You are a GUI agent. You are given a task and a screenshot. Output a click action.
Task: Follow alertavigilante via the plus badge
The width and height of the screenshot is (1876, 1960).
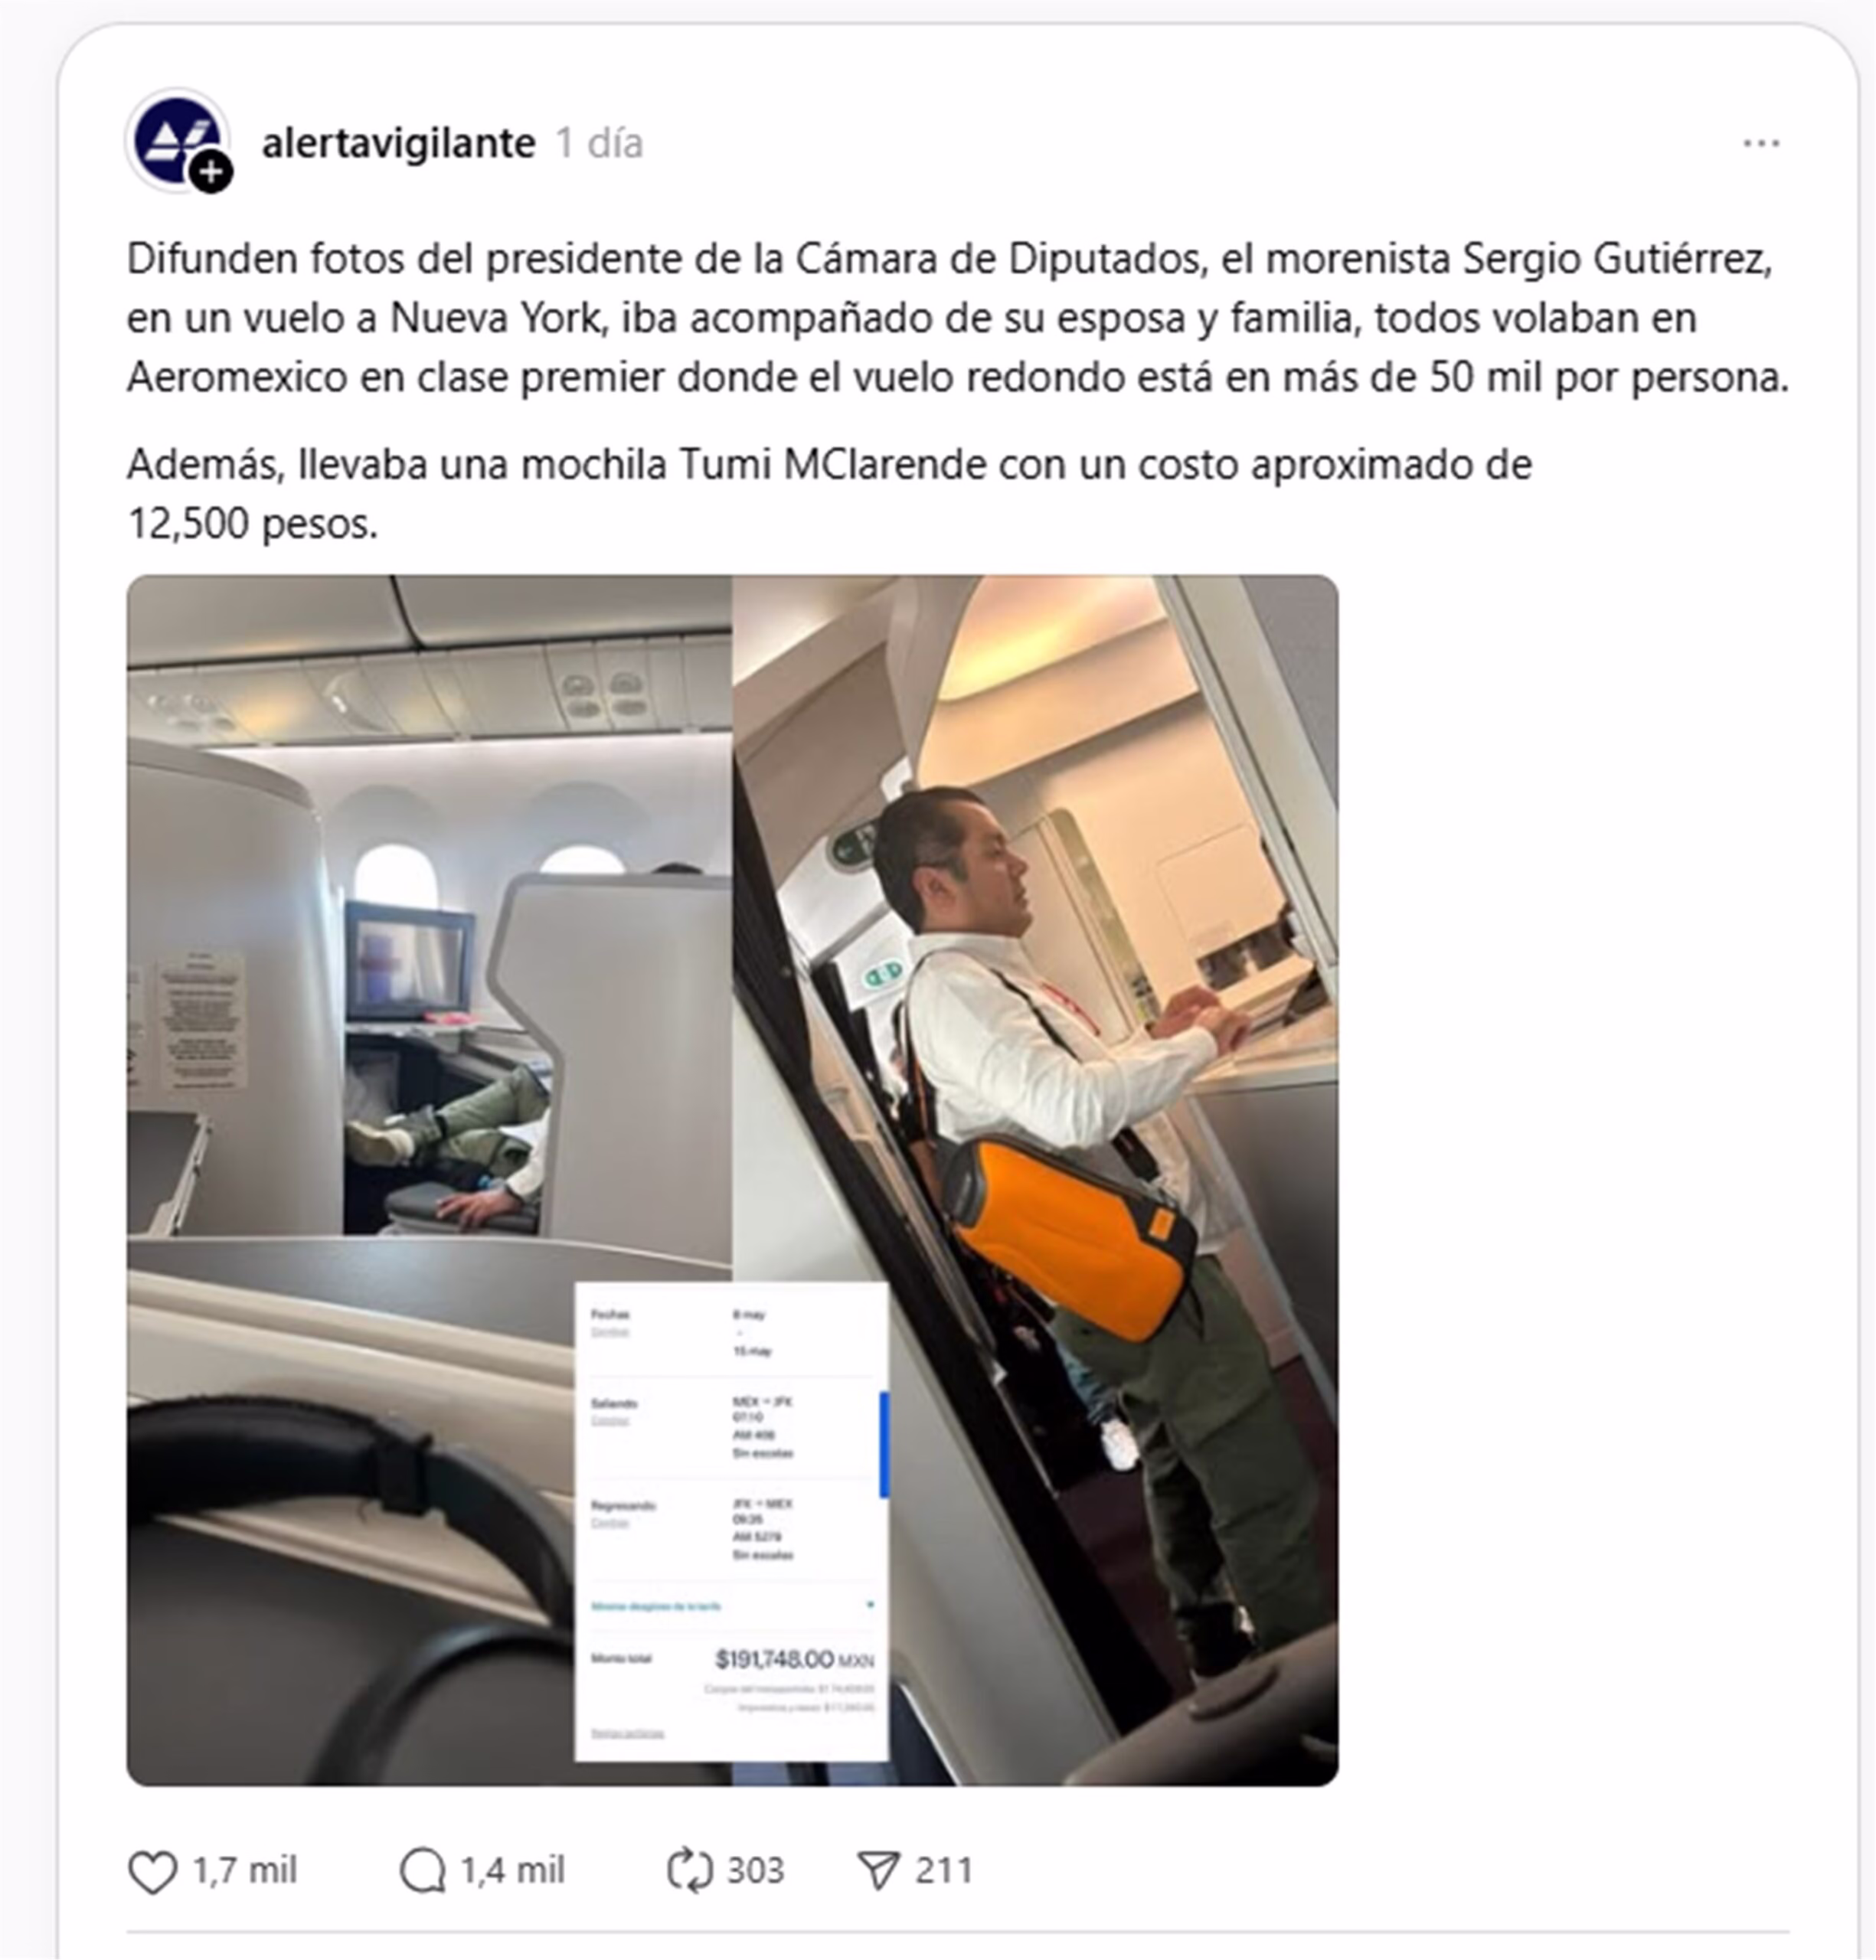click(211, 172)
